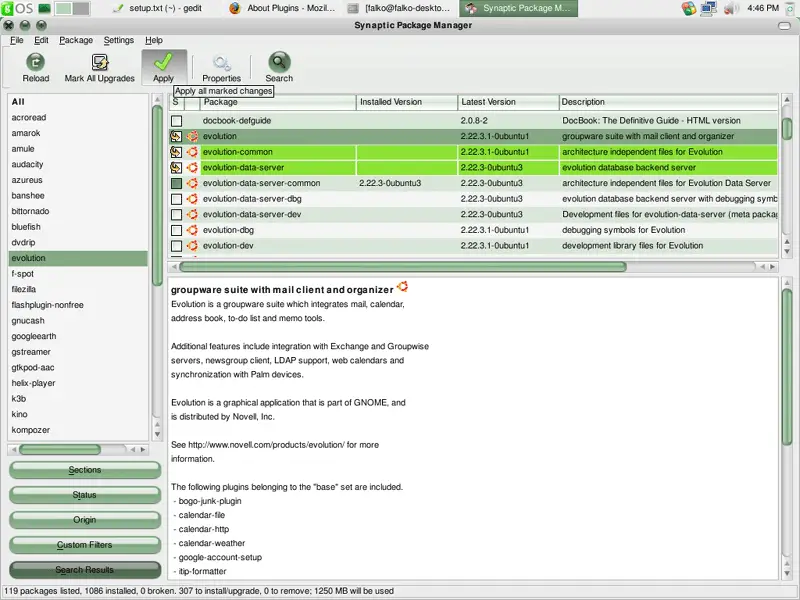Open the File menu
The width and height of the screenshot is (800, 600).
17,40
